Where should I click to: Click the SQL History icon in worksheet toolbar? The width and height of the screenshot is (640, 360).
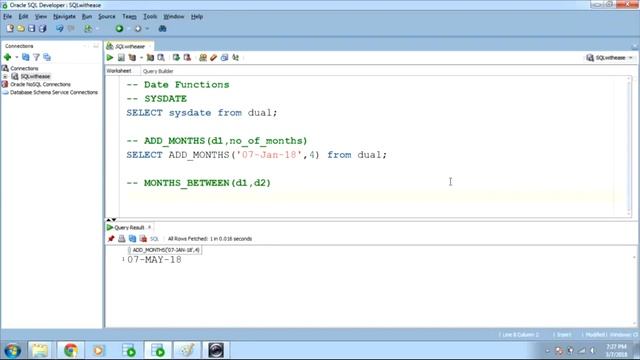click(x=224, y=58)
